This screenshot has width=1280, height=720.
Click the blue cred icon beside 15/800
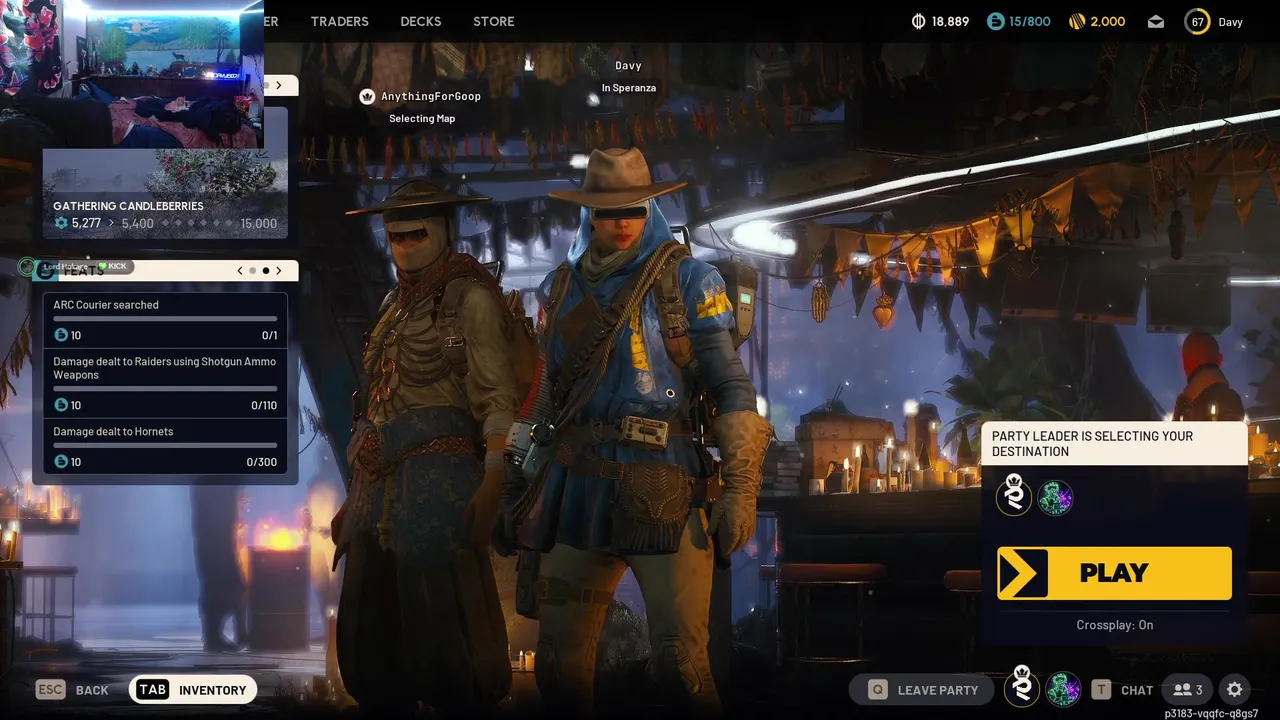(995, 21)
